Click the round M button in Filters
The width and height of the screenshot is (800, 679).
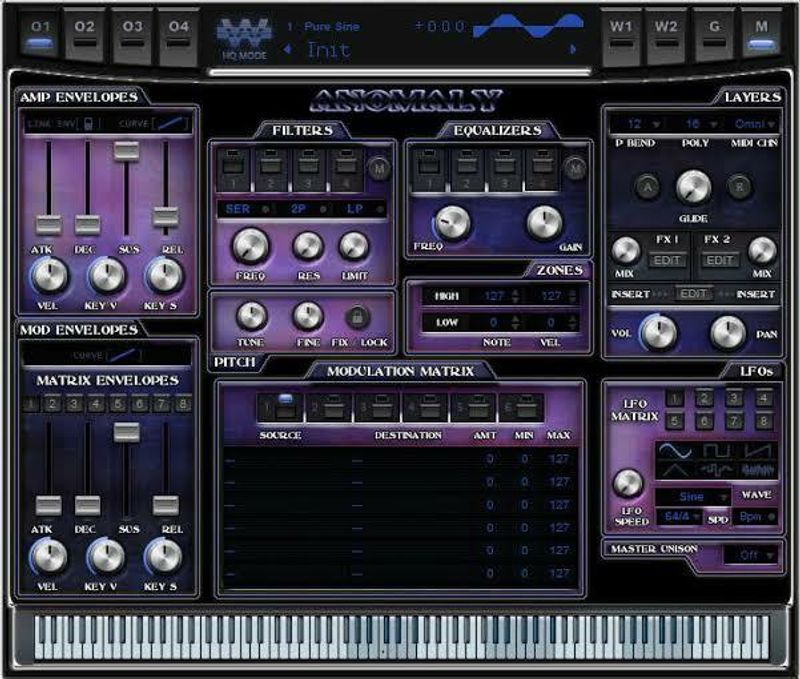(379, 168)
